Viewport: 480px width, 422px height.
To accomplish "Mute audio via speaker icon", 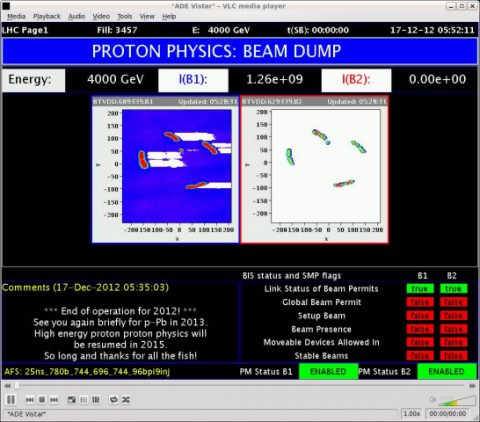I will (432, 399).
